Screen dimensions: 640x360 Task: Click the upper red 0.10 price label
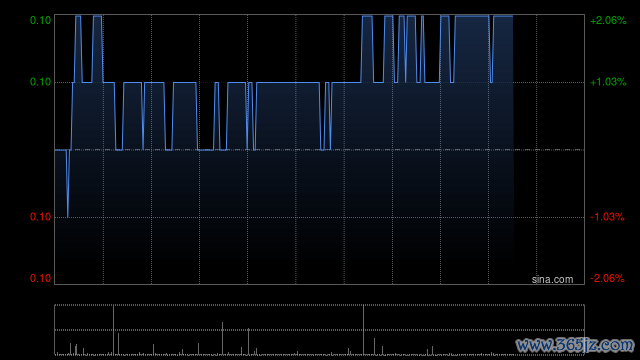click(40, 217)
